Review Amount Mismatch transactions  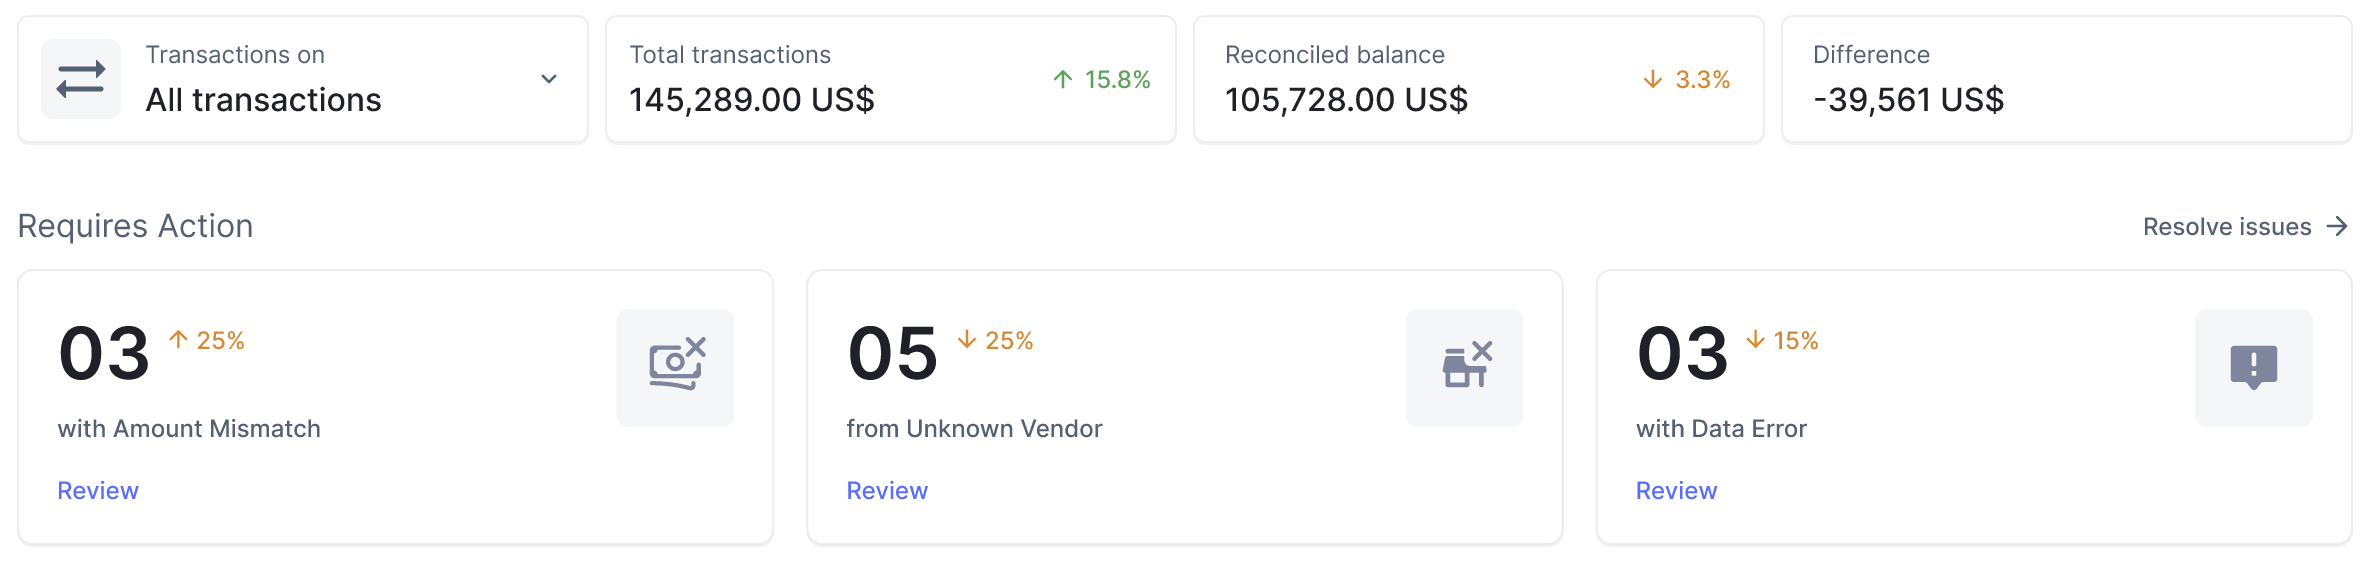98,491
